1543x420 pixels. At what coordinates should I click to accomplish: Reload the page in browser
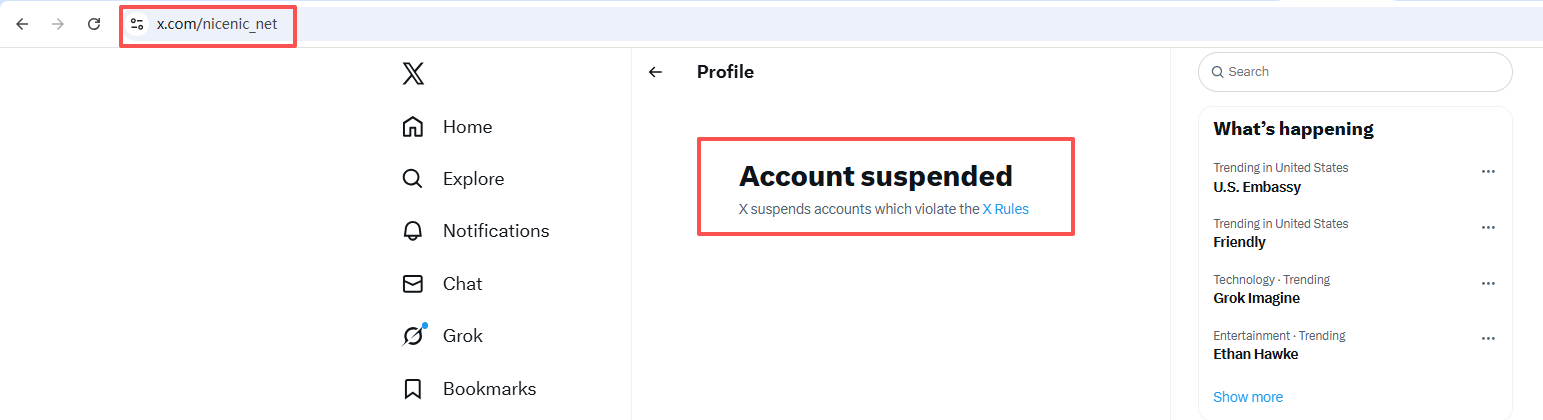94,24
